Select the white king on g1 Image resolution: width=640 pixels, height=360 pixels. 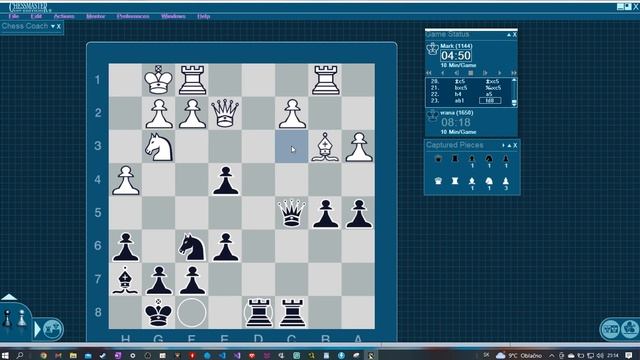[x=158, y=80]
